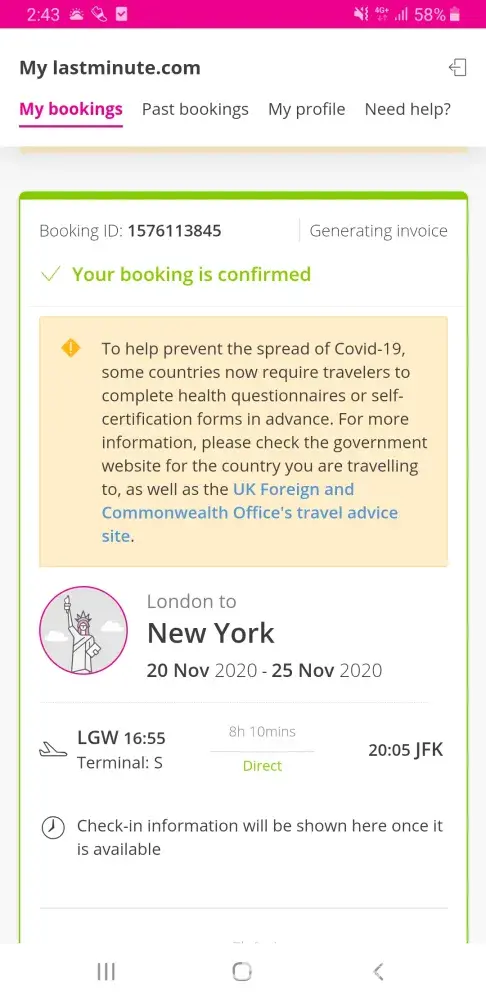The height and width of the screenshot is (1000, 486).
Task: Tap the New York destination title
Action: [x=210, y=633]
